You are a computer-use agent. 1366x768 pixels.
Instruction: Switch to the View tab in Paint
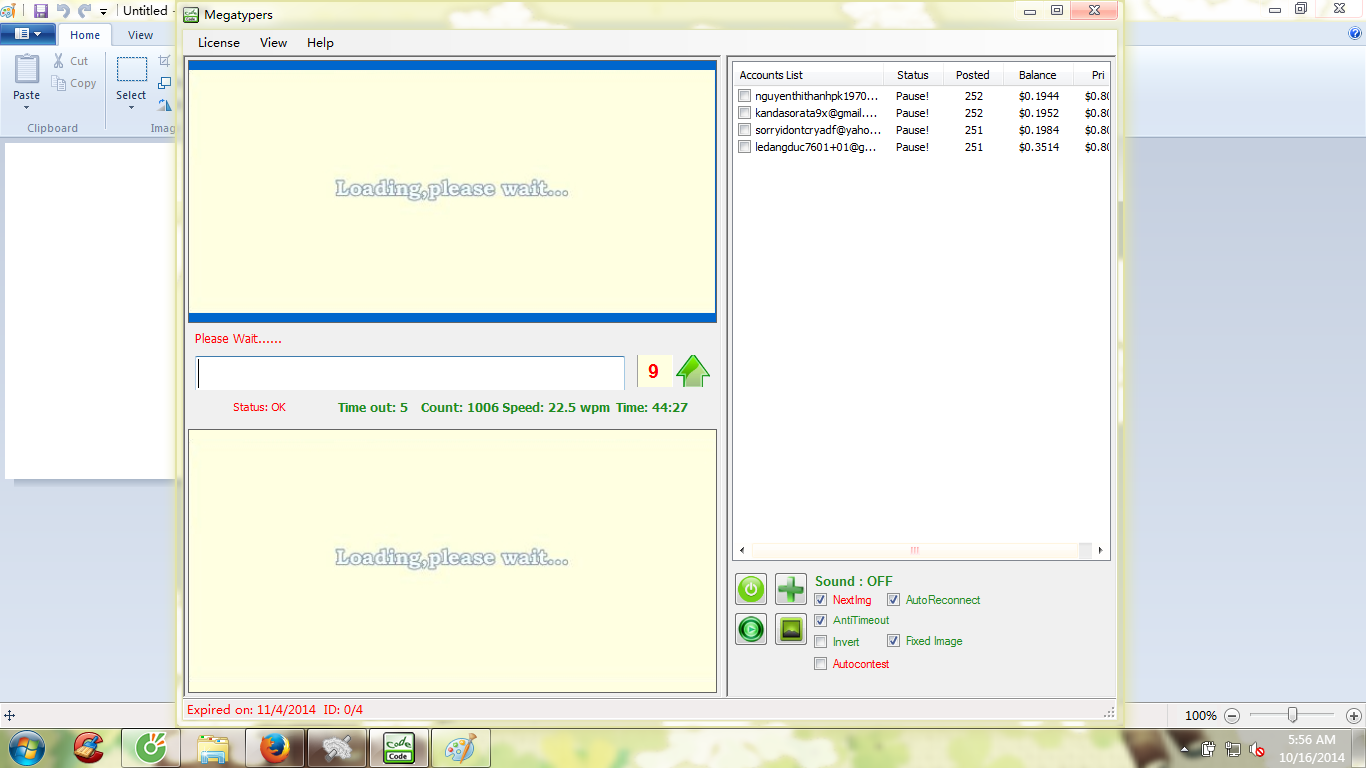point(141,35)
